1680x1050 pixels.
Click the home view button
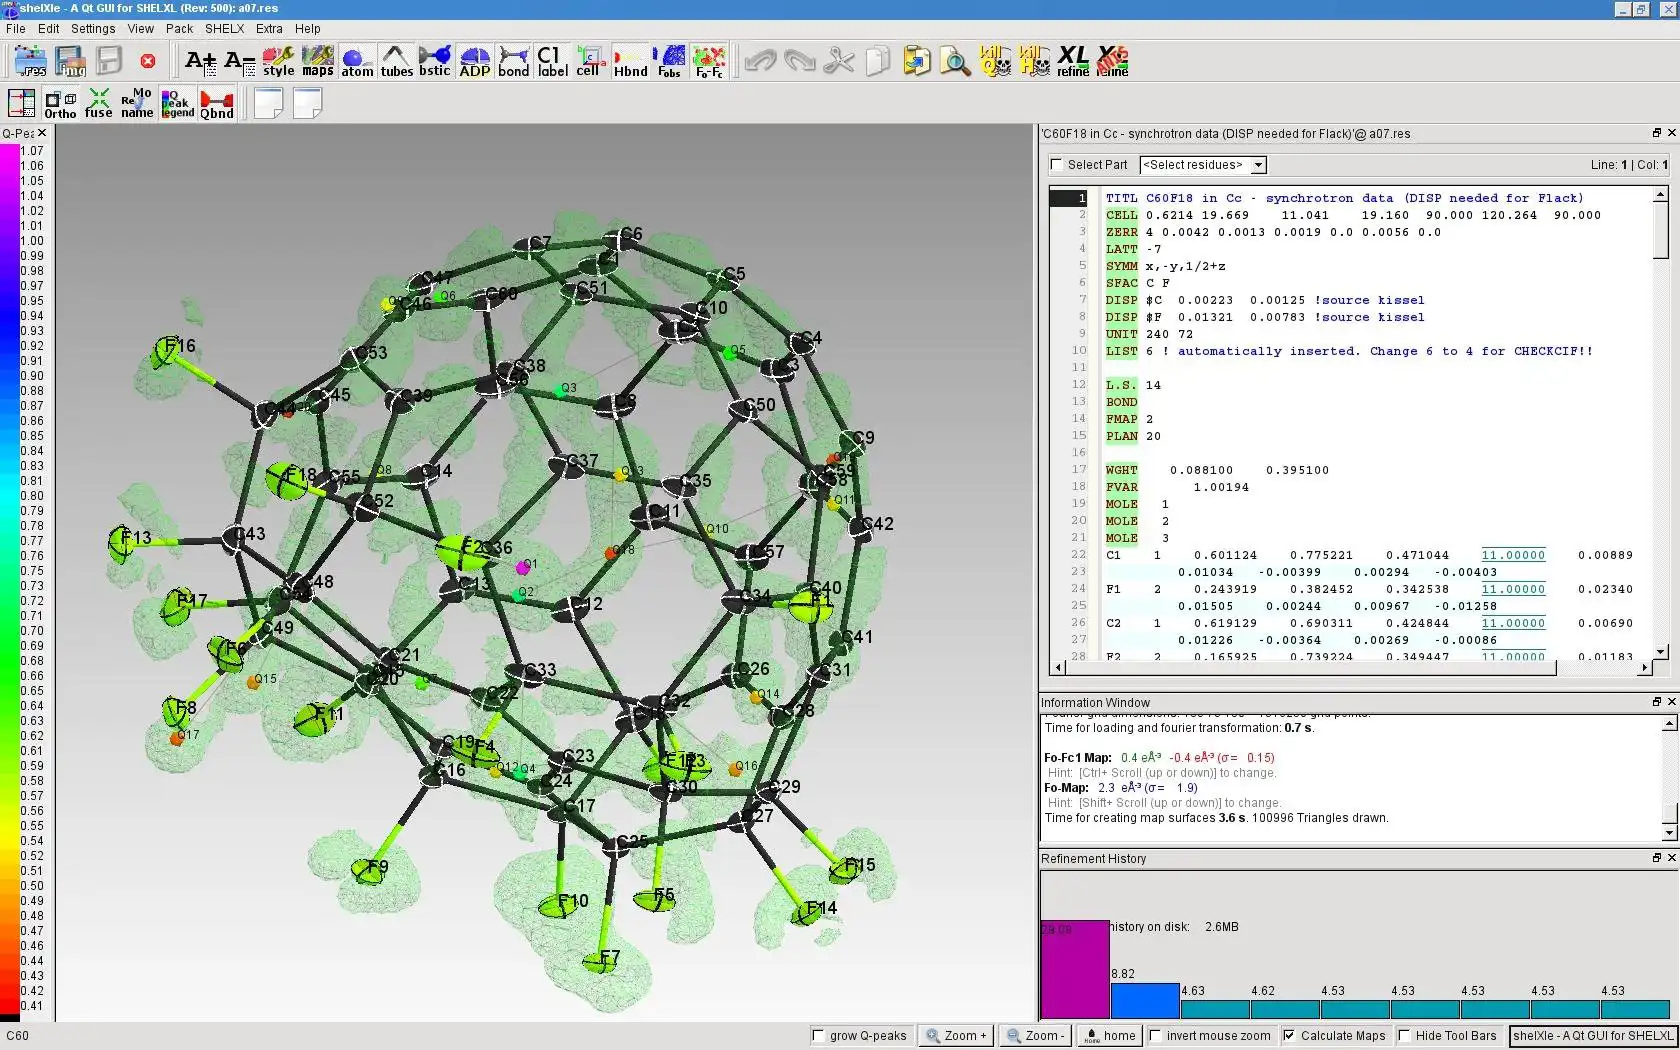click(1109, 1036)
